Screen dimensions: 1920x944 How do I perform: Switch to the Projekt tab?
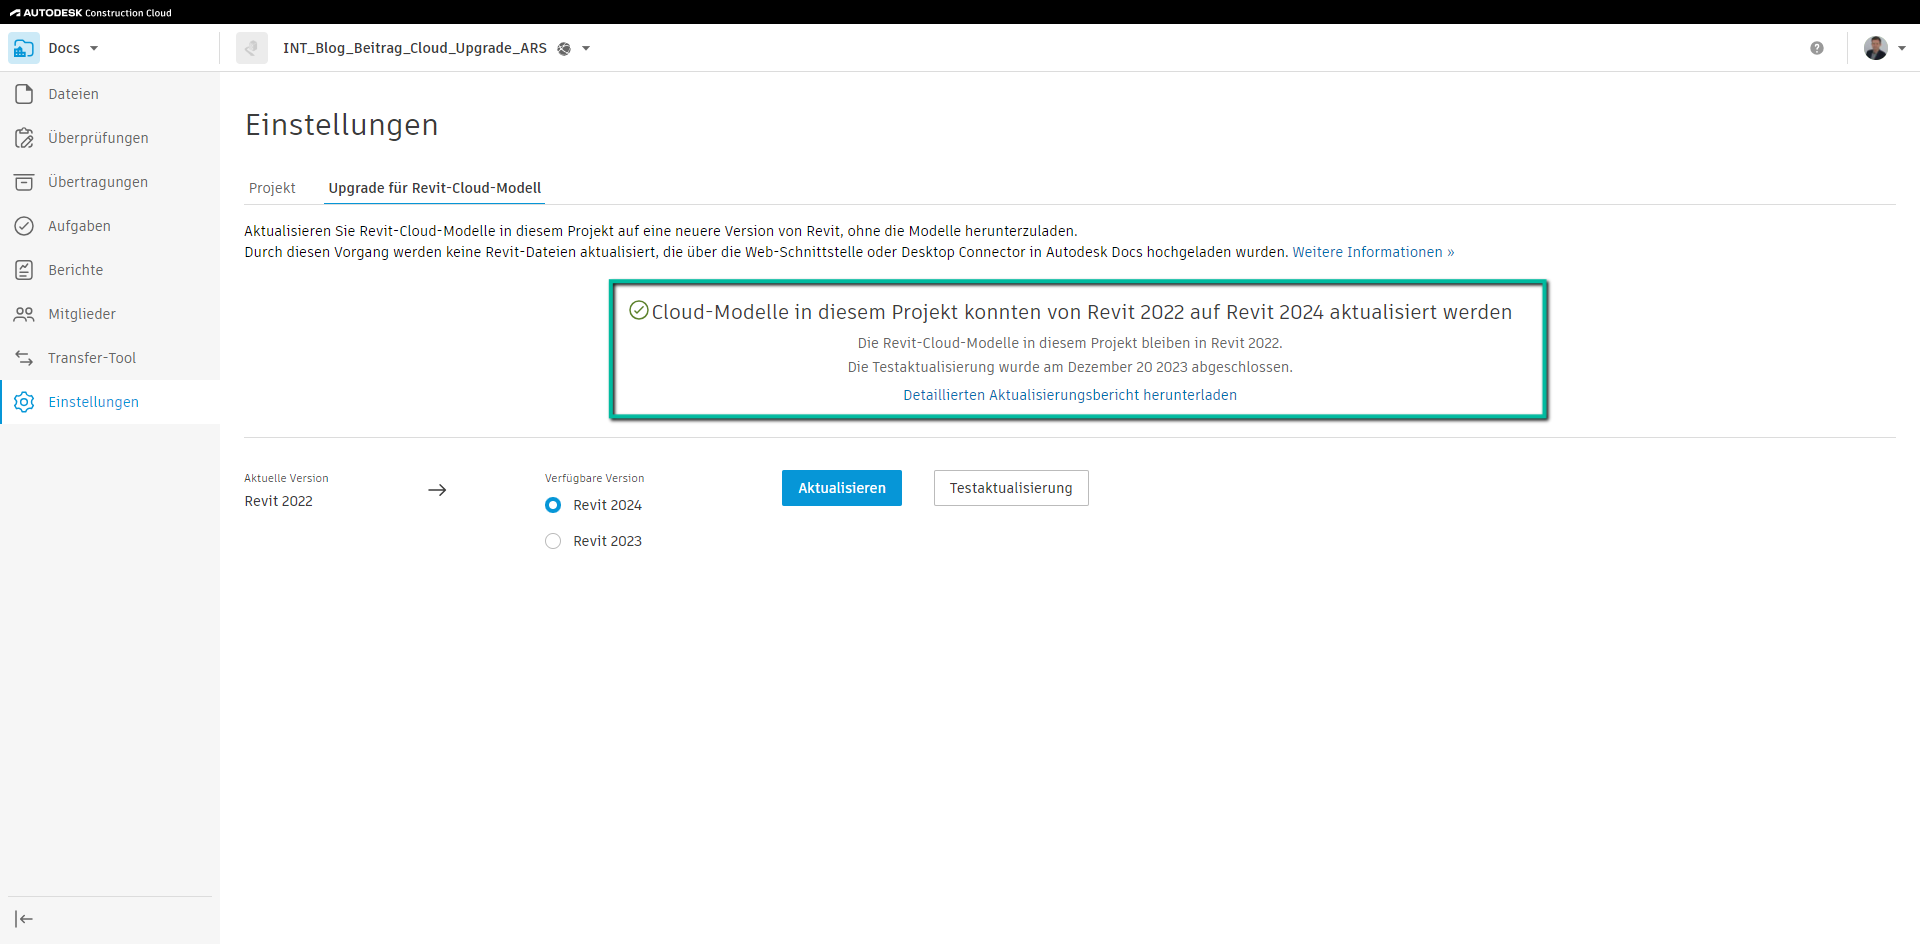click(272, 188)
